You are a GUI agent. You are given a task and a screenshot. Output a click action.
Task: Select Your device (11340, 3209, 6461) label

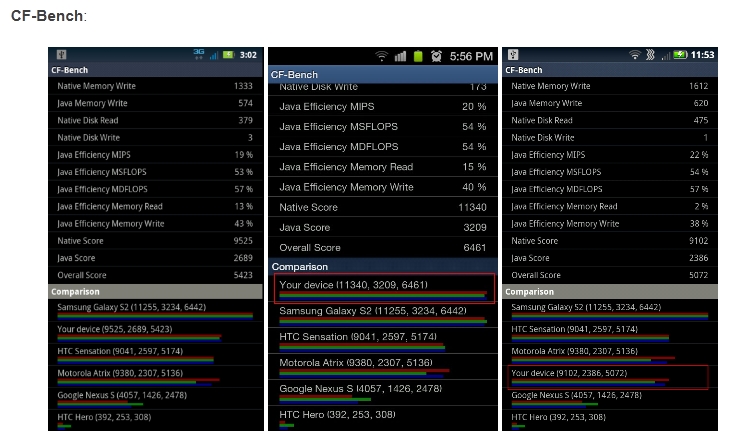click(x=353, y=285)
